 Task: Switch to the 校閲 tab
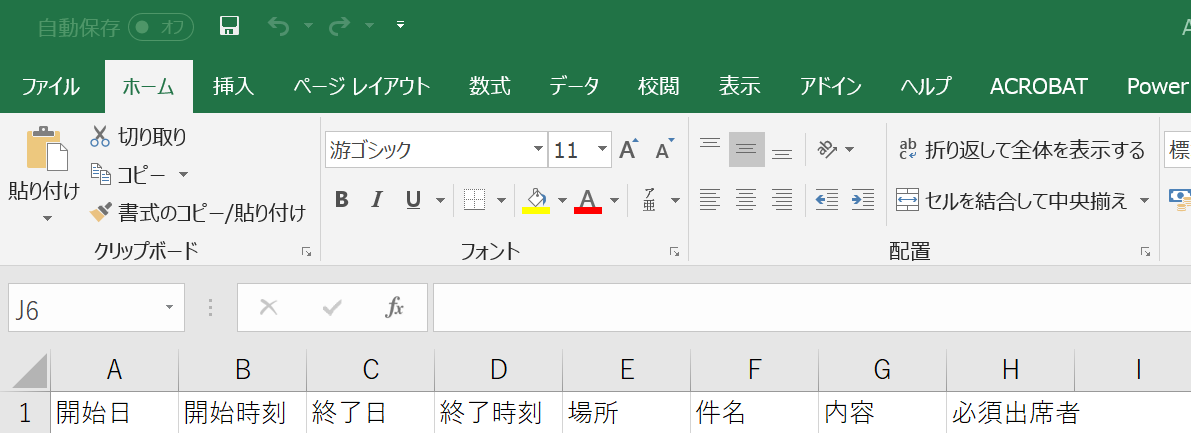coord(659,87)
